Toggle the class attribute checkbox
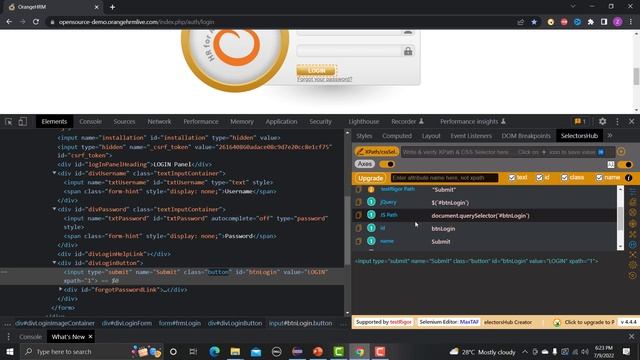Screen dimensions: 640x360 pos(564,178)
